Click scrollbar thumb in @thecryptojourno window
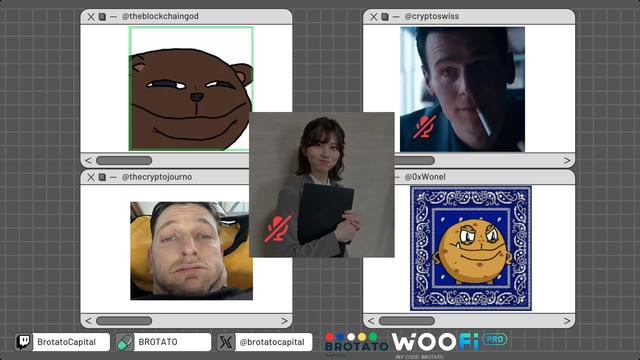The width and height of the screenshot is (640, 360). point(124,321)
